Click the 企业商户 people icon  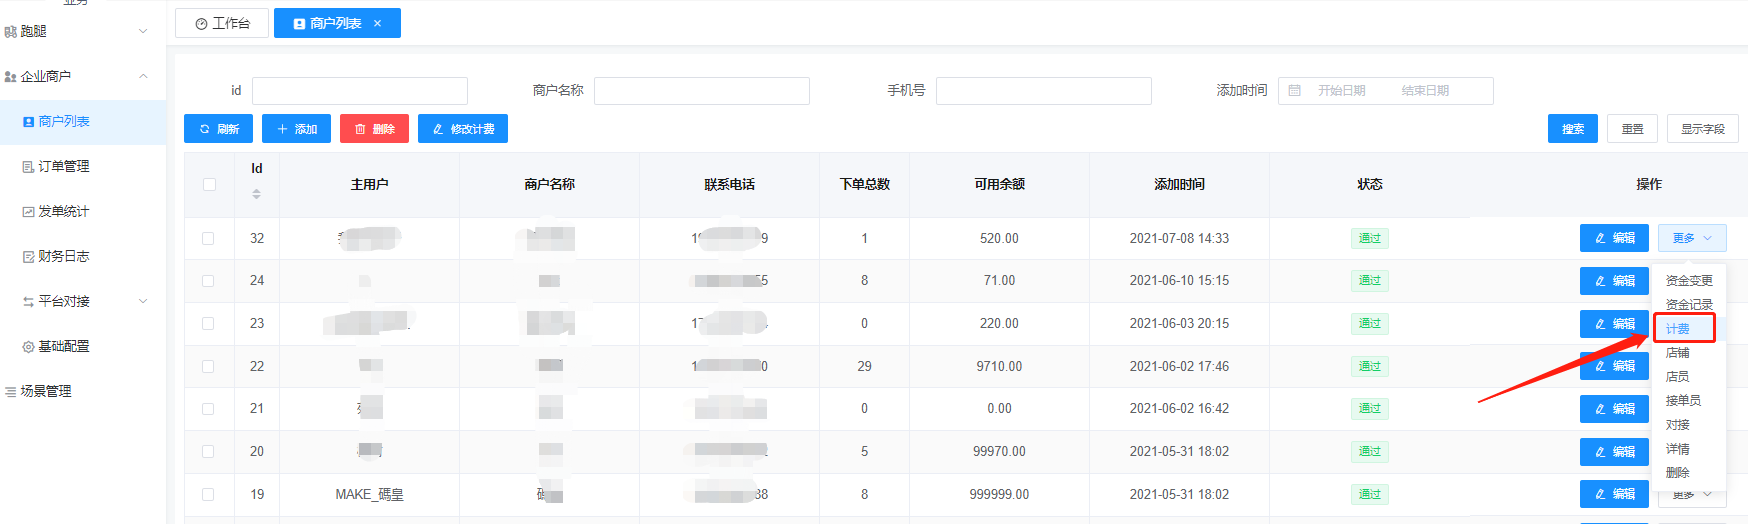pos(11,77)
